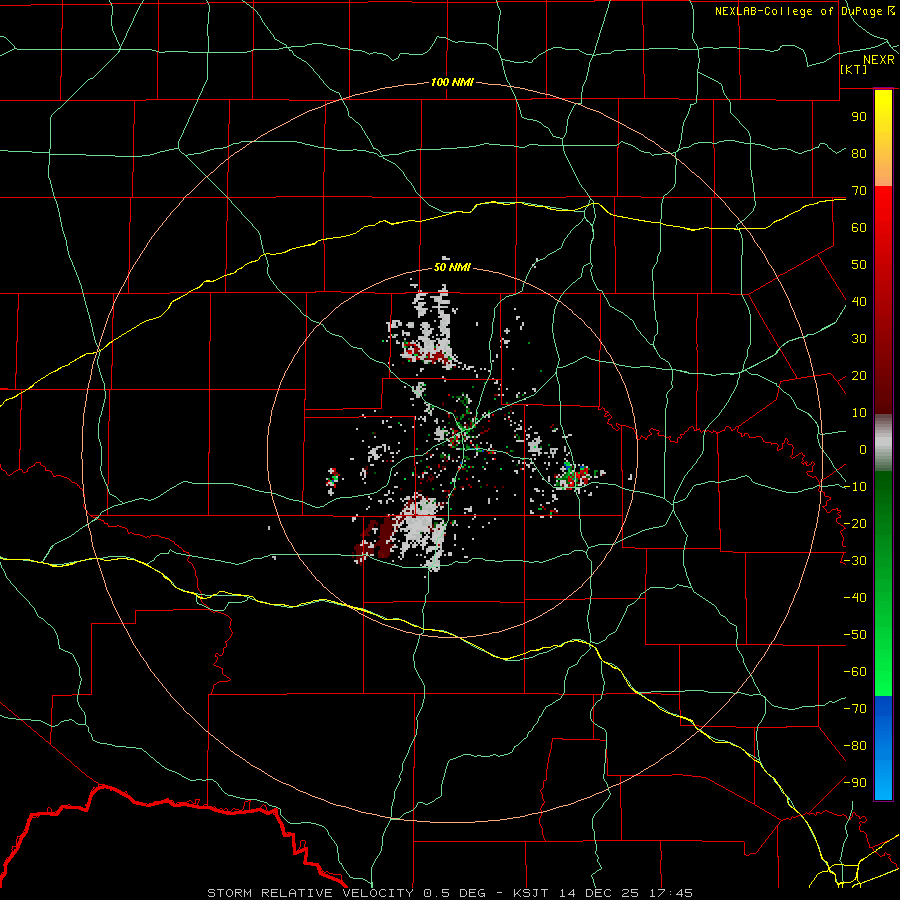Click the 70 value on the velocity scale
Screen dimensions: 900x900
pyautogui.click(x=859, y=191)
